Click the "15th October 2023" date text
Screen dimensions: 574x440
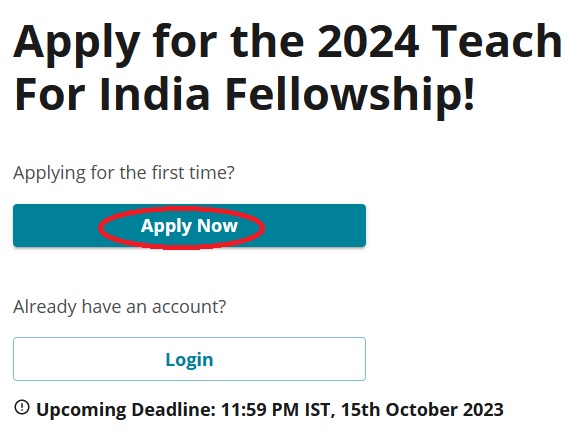click(422, 409)
